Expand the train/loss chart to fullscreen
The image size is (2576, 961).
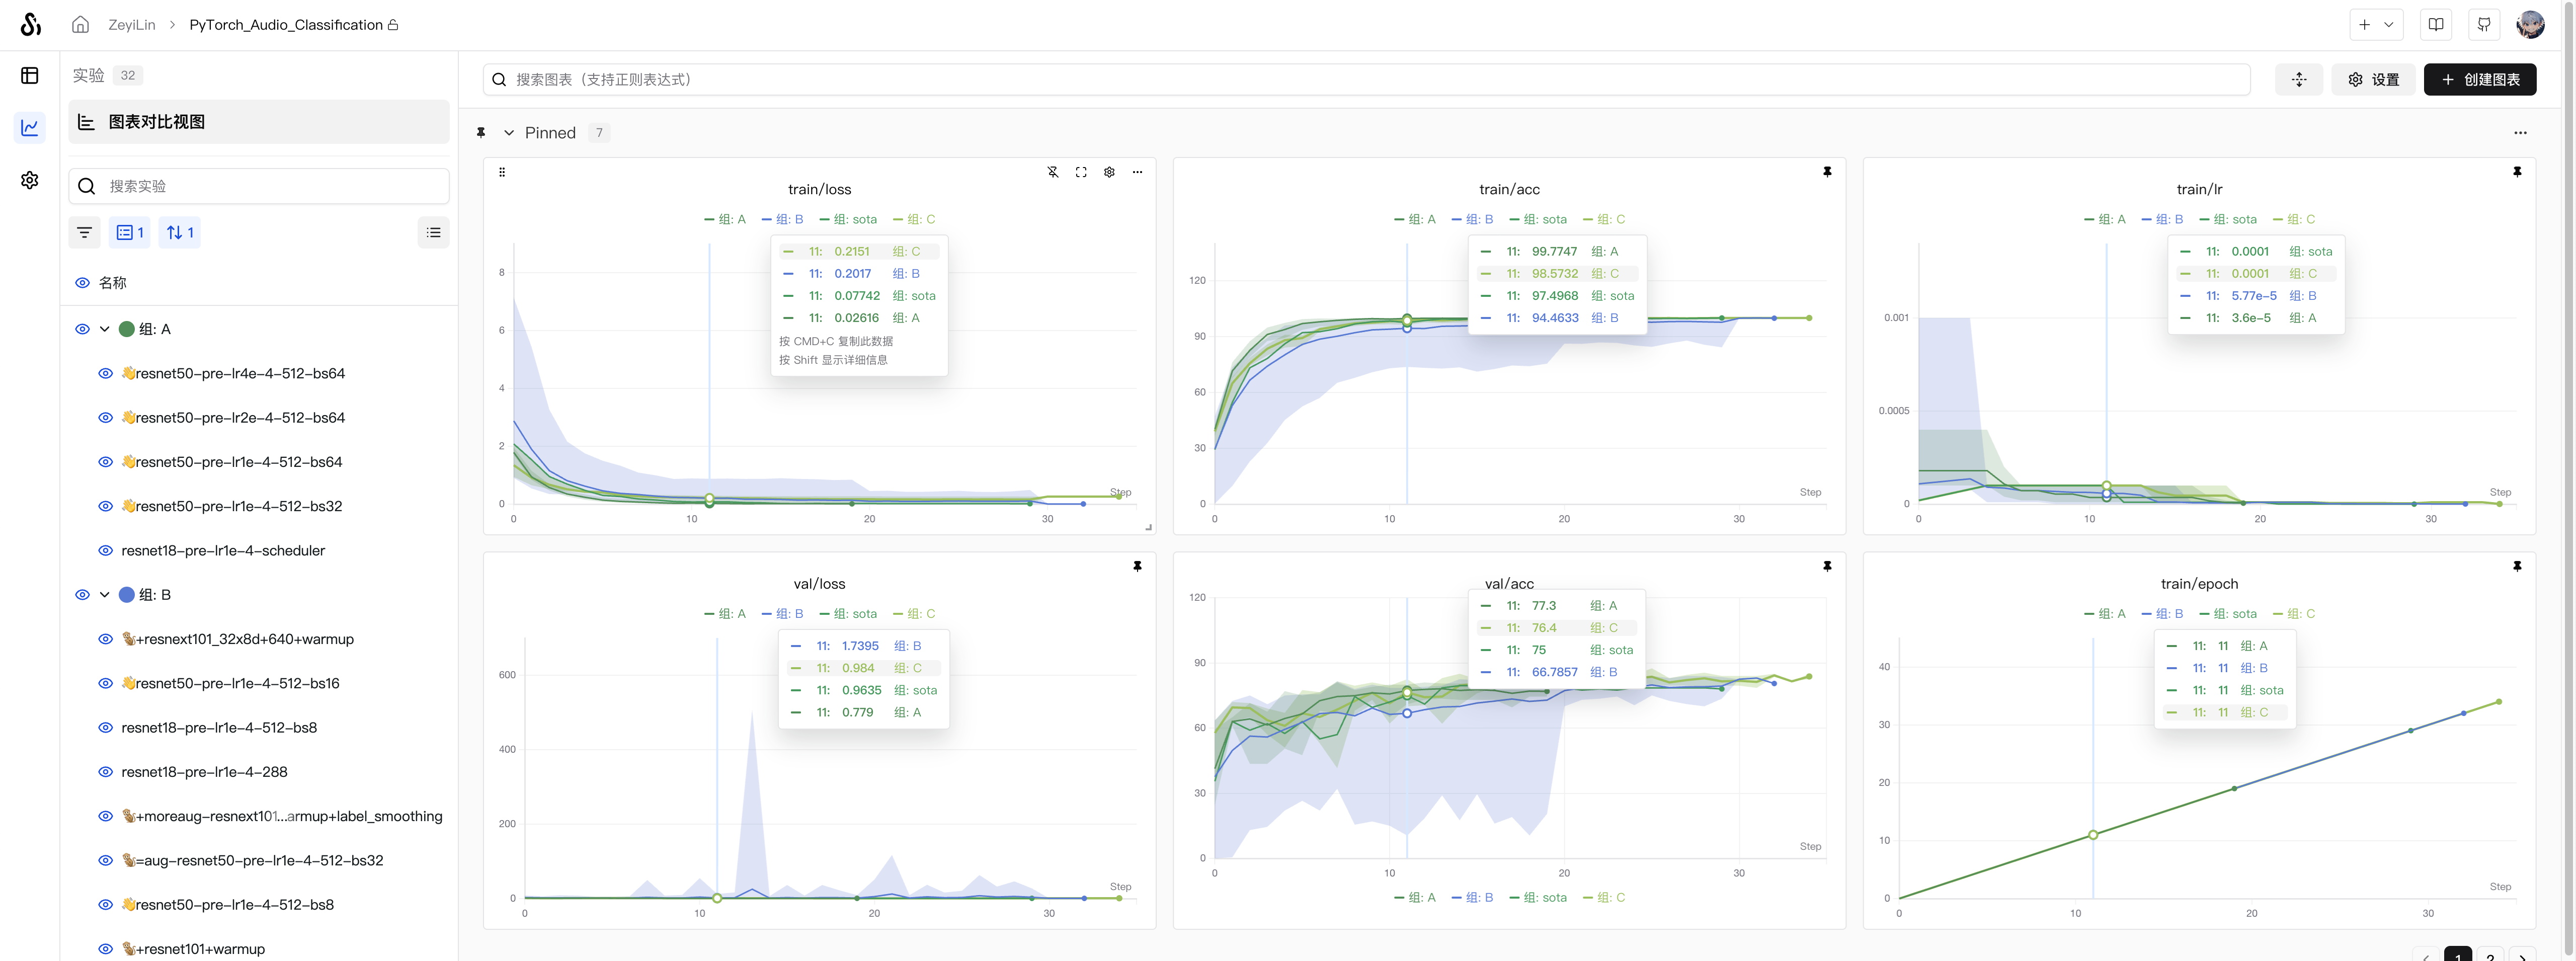(1081, 172)
